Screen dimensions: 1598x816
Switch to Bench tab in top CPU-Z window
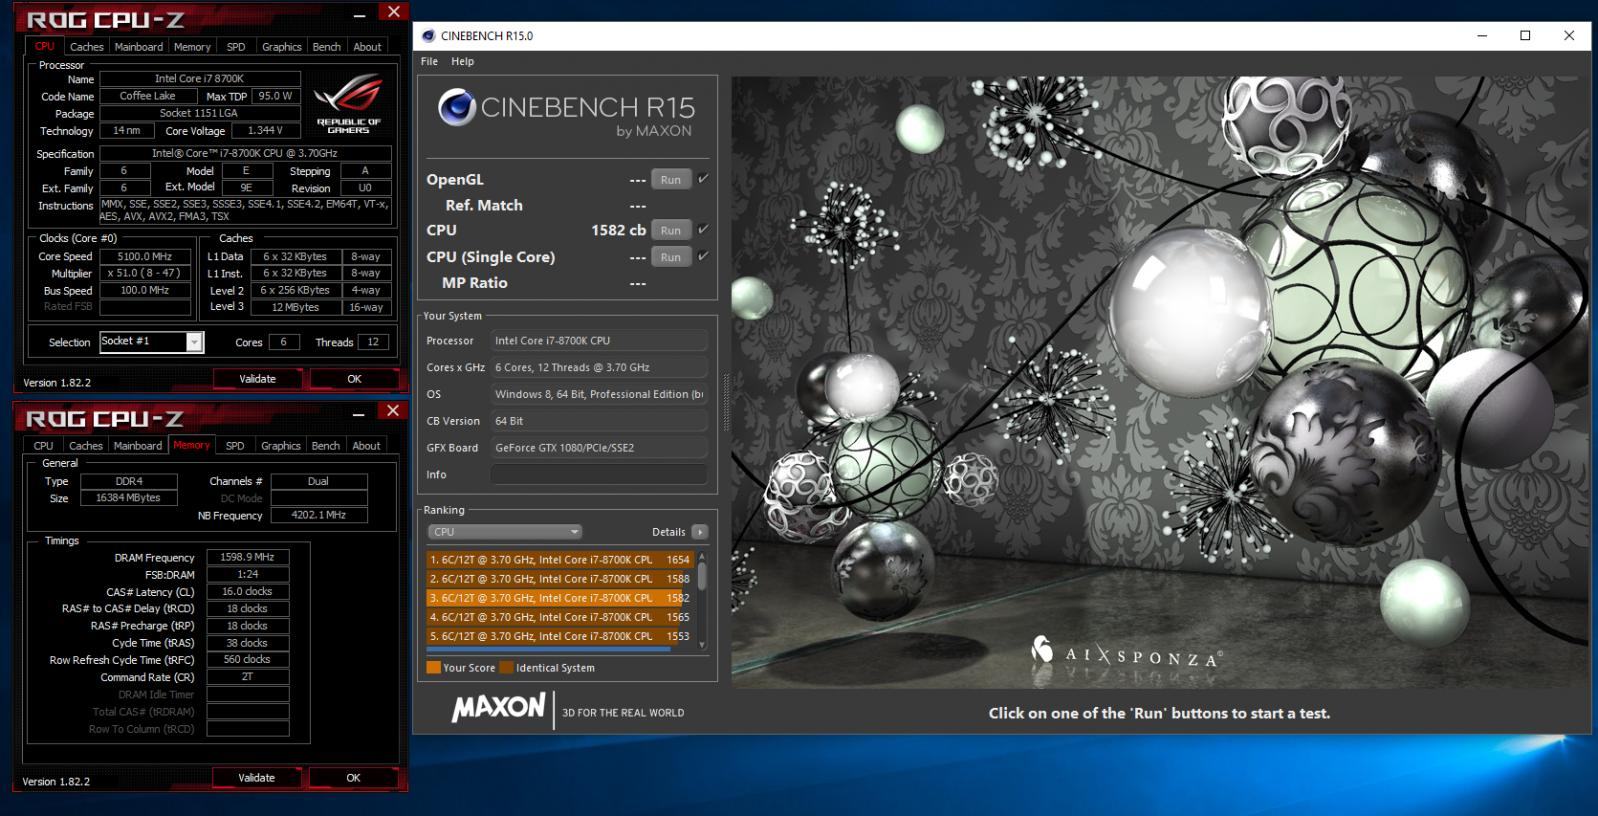[x=327, y=47]
